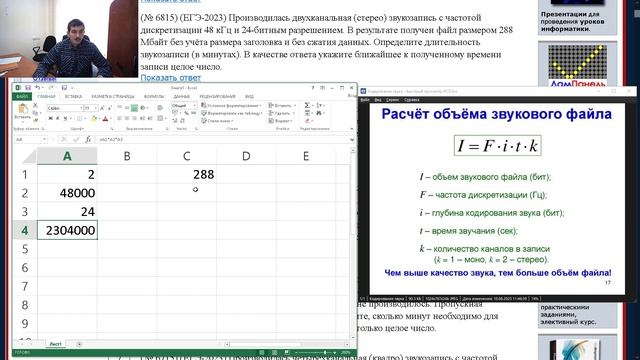This screenshot has width=640, height=360.
Task: Switch to the Formulas ribbon tab
Action: (x=154, y=97)
